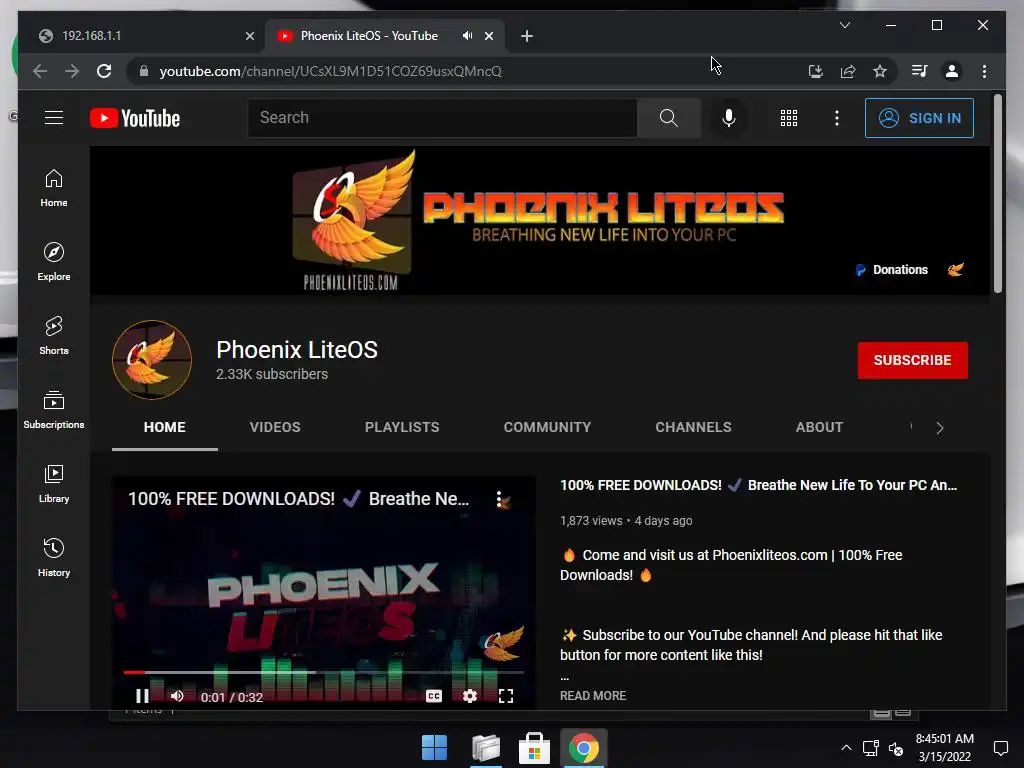The width and height of the screenshot is (1024, 768).
Task: Select the HOME channel tab
Action: point(165,427)
